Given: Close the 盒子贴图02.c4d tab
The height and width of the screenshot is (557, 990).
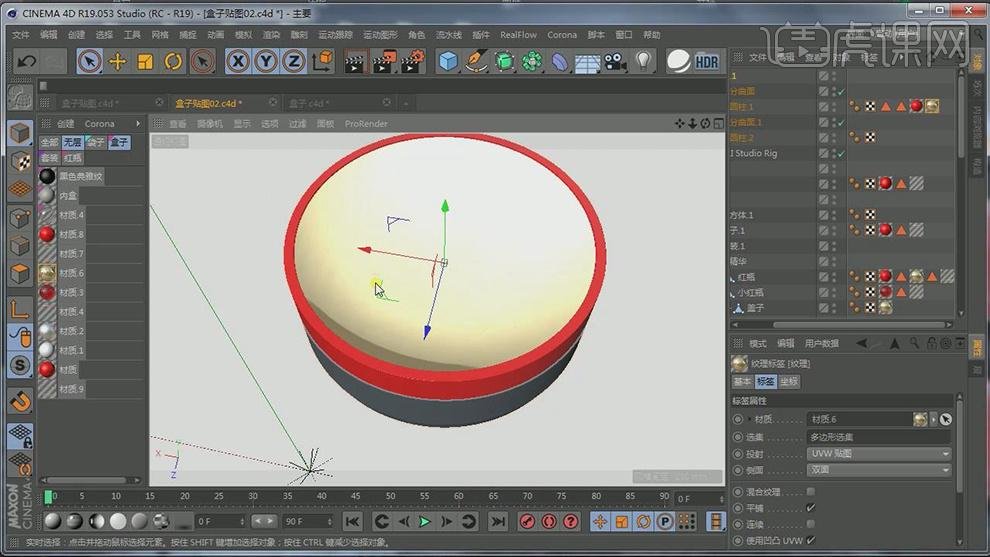Looking at the screenshot, I should tap(273, 102).
